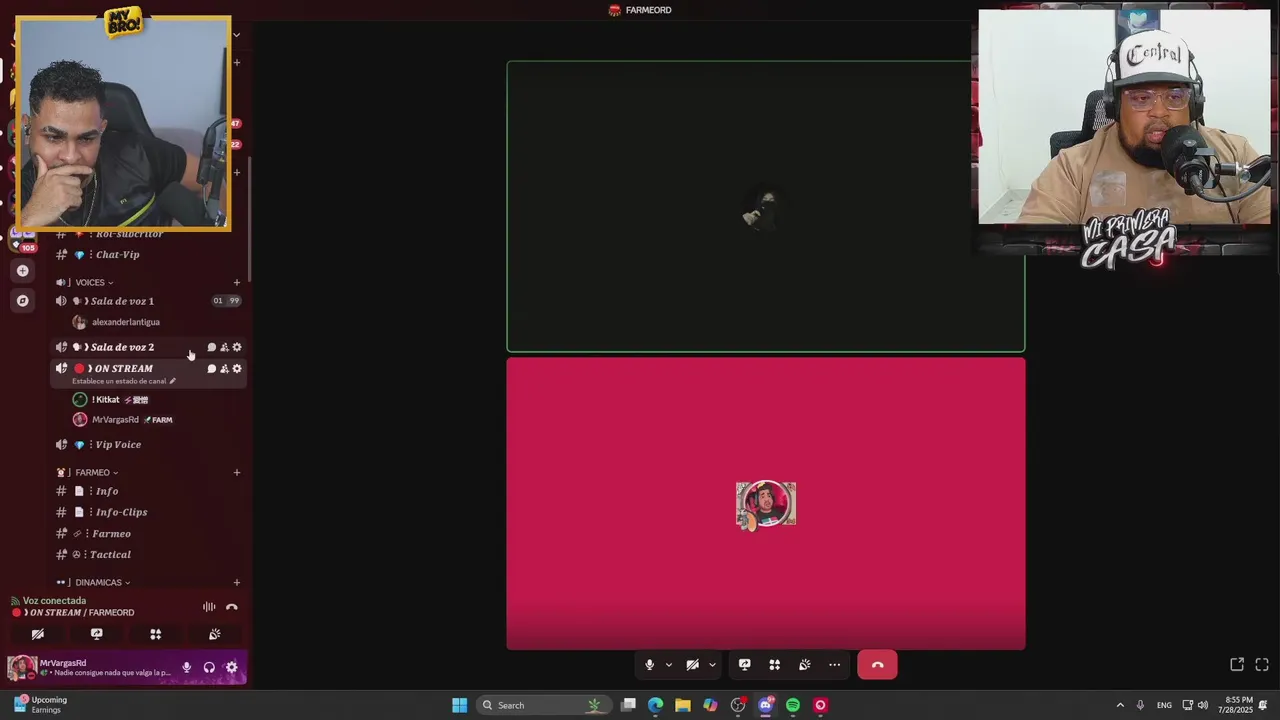The width and height of the screenshot is (1280, 720).
Task: Toggle camera in call controls
Action: point(692,665)
